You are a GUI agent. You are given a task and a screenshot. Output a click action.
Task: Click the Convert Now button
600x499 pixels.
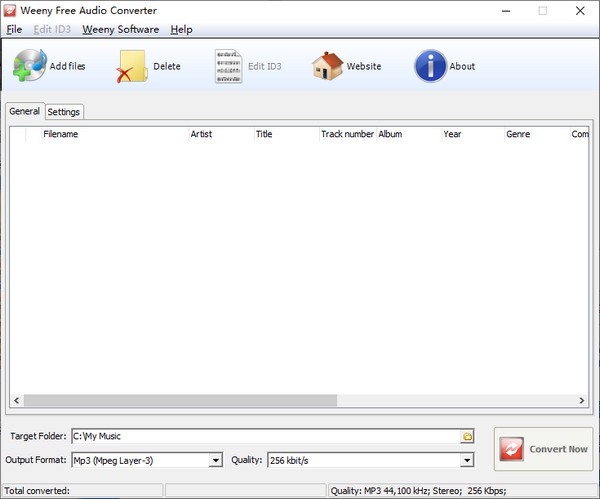[543, 449]
